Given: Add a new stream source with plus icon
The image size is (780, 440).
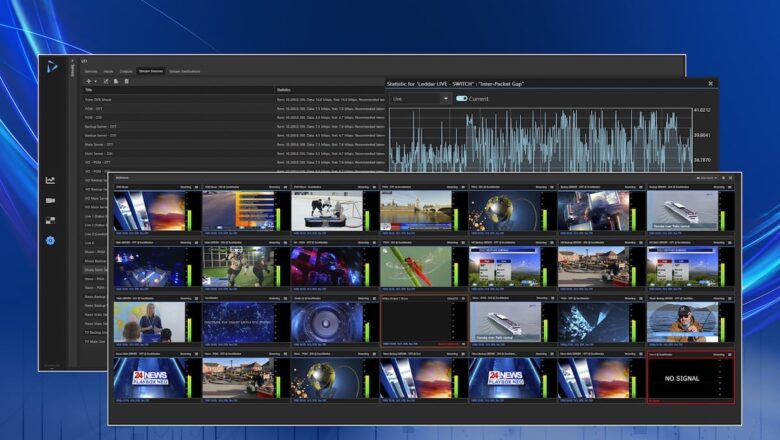Looking at the screenshot, I should click(89, 81).
